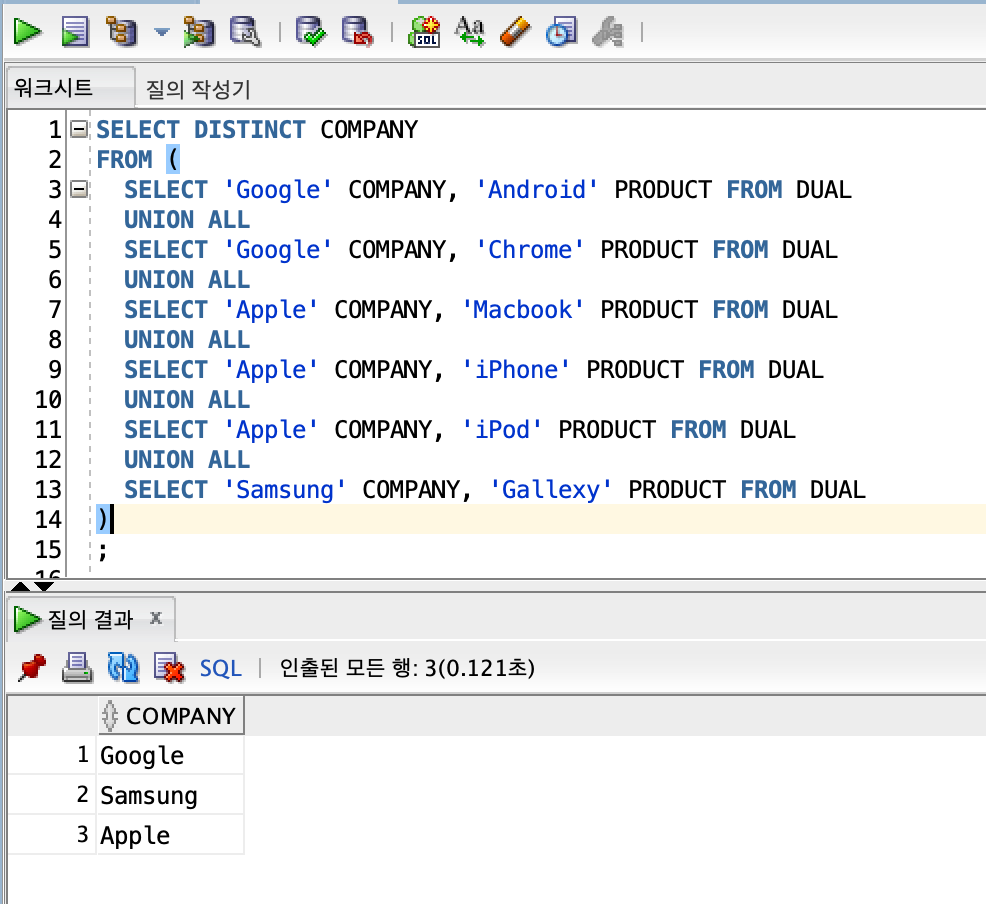This screenshot has height=904, width=986.
Task: Click the 'Samsung' string on line 13
Action: 285,490
